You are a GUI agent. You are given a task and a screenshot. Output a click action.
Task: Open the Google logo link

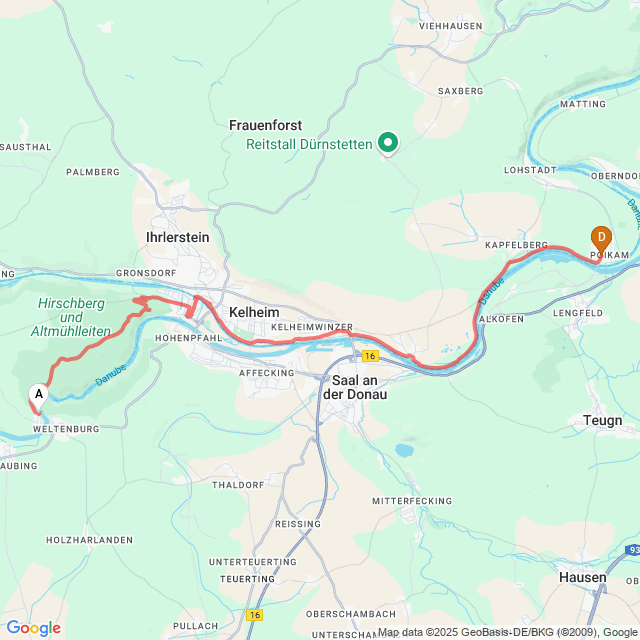pyautogui.click(x=33, y=628)
